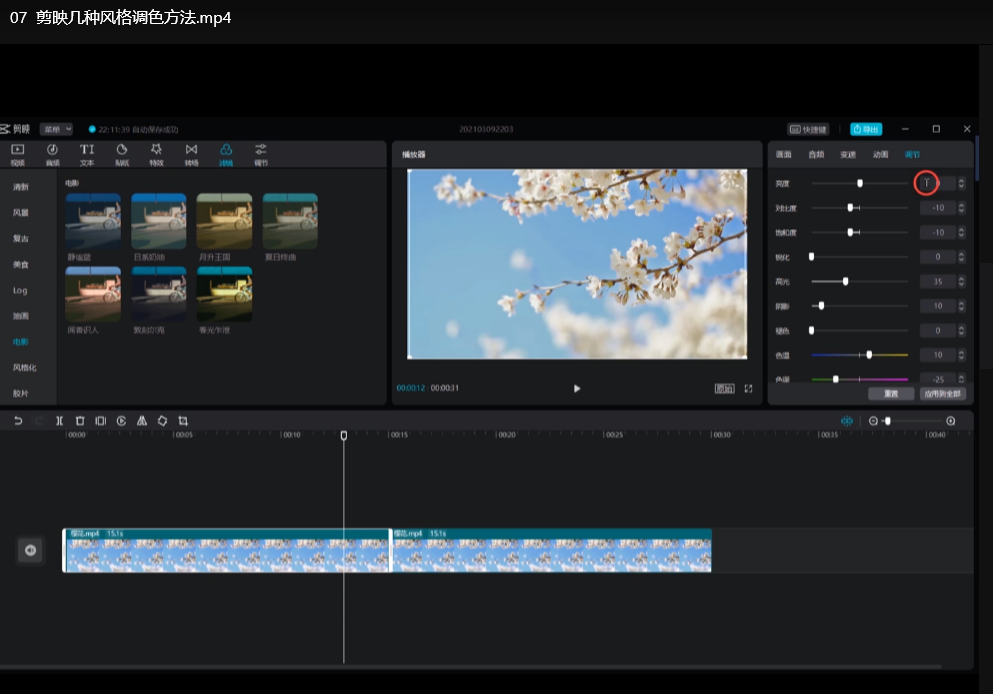Screen dimensions: 993x694
Task: Switch to the 变速 speed tab
Action: pyautogui.click(x=848, y=155)
